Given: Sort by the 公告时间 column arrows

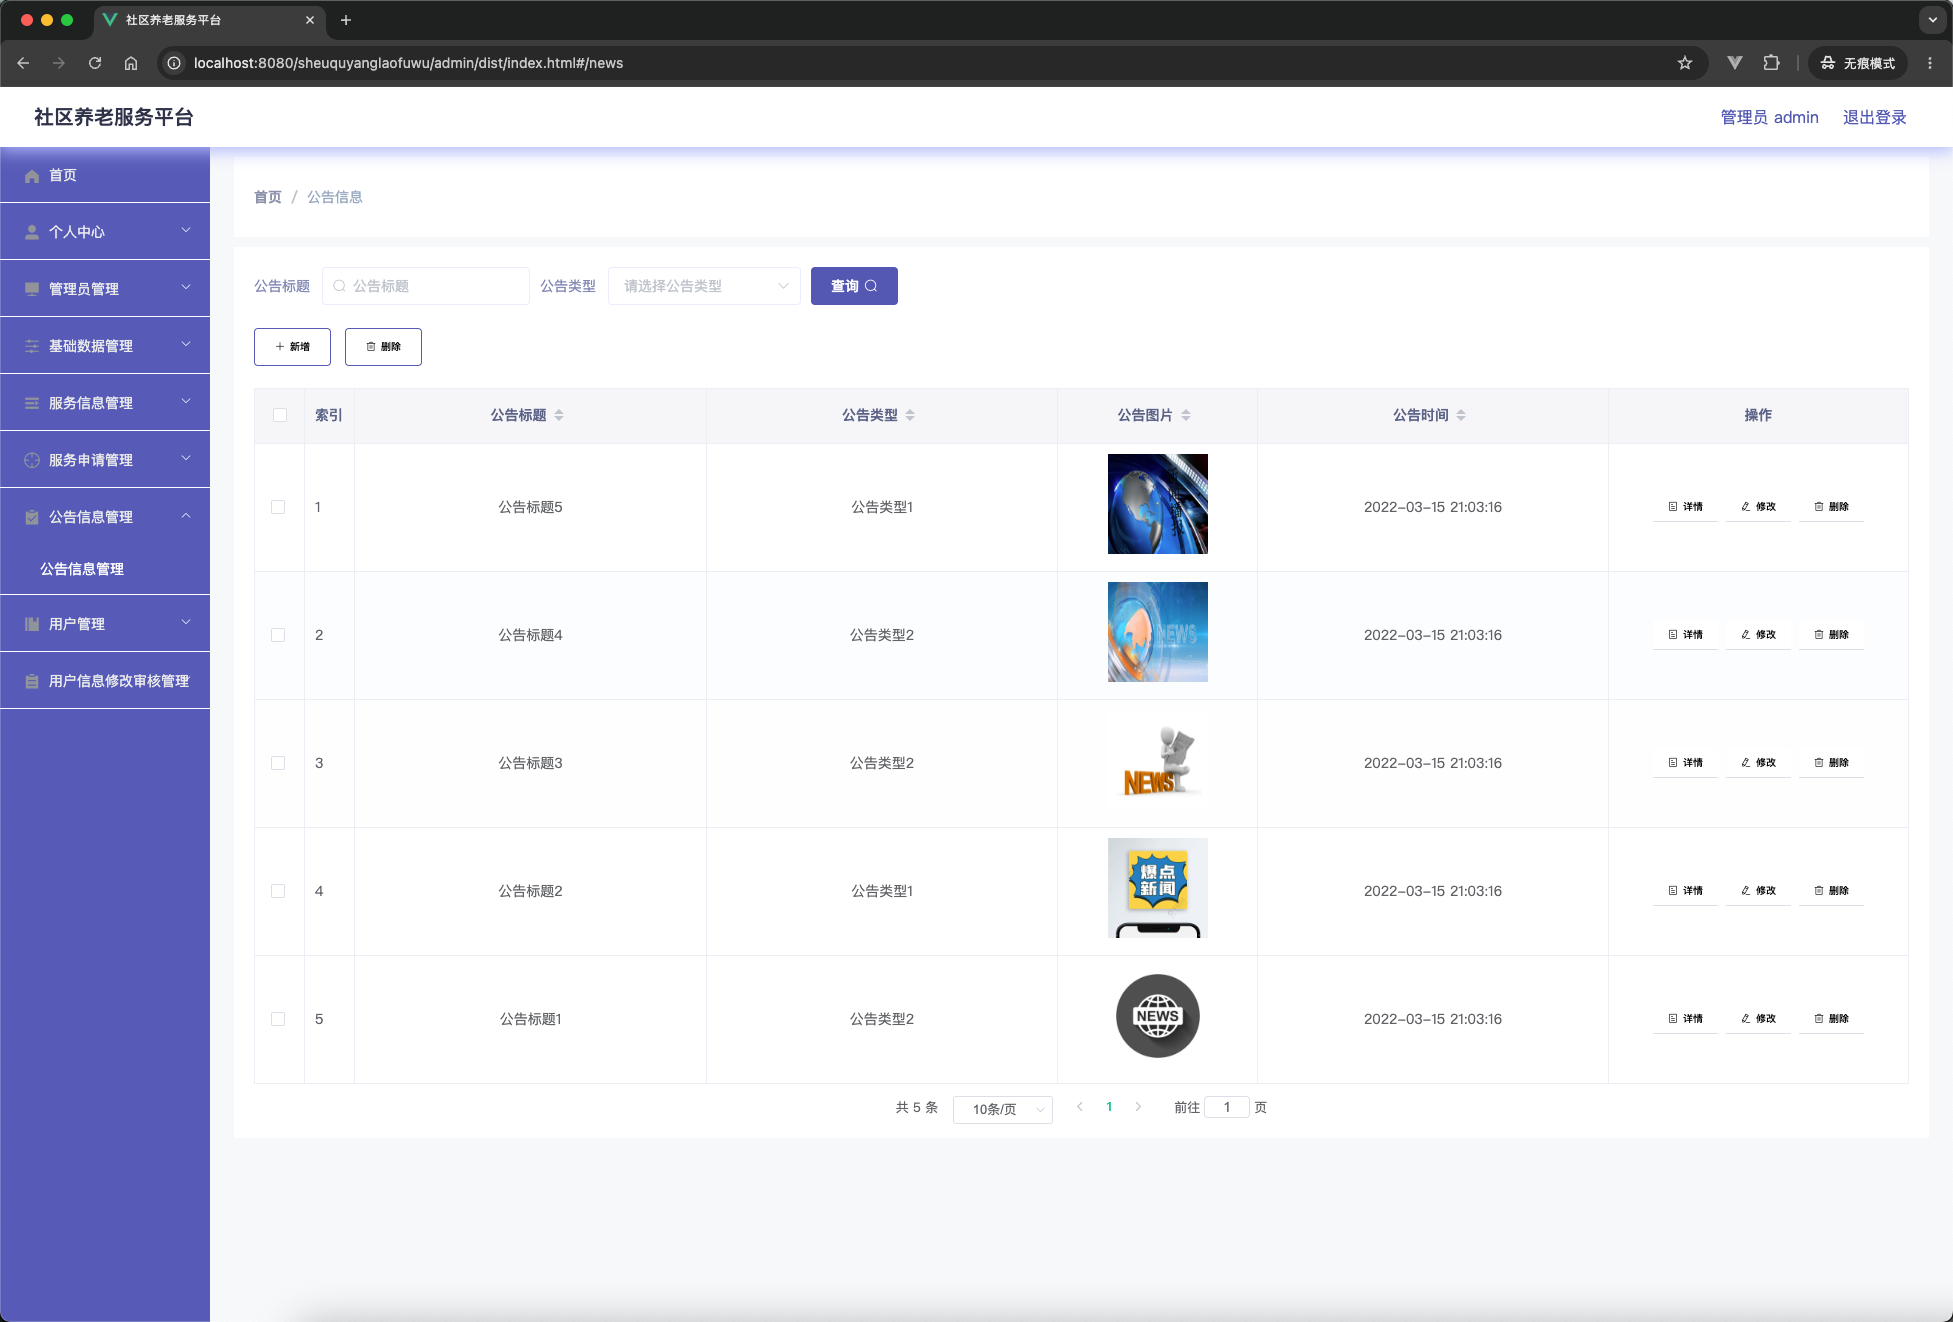Looking at the screenshot, I should point(1461,415).
